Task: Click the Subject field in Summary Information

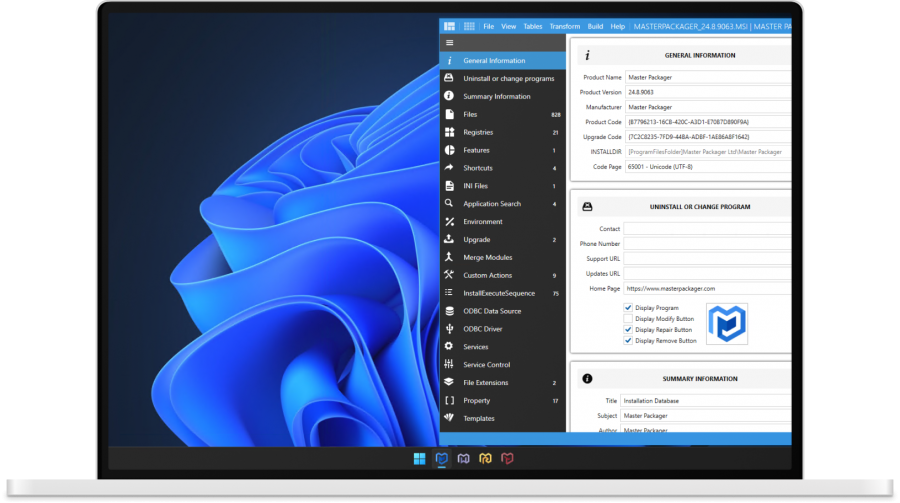Action: point(705,416)
